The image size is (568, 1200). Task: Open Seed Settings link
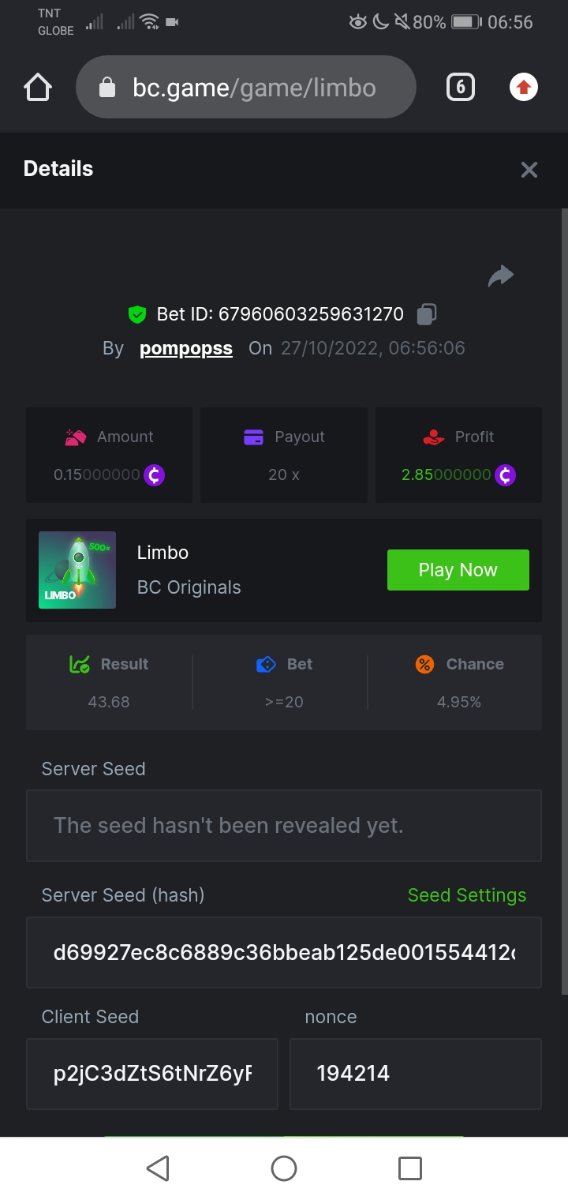467,895
